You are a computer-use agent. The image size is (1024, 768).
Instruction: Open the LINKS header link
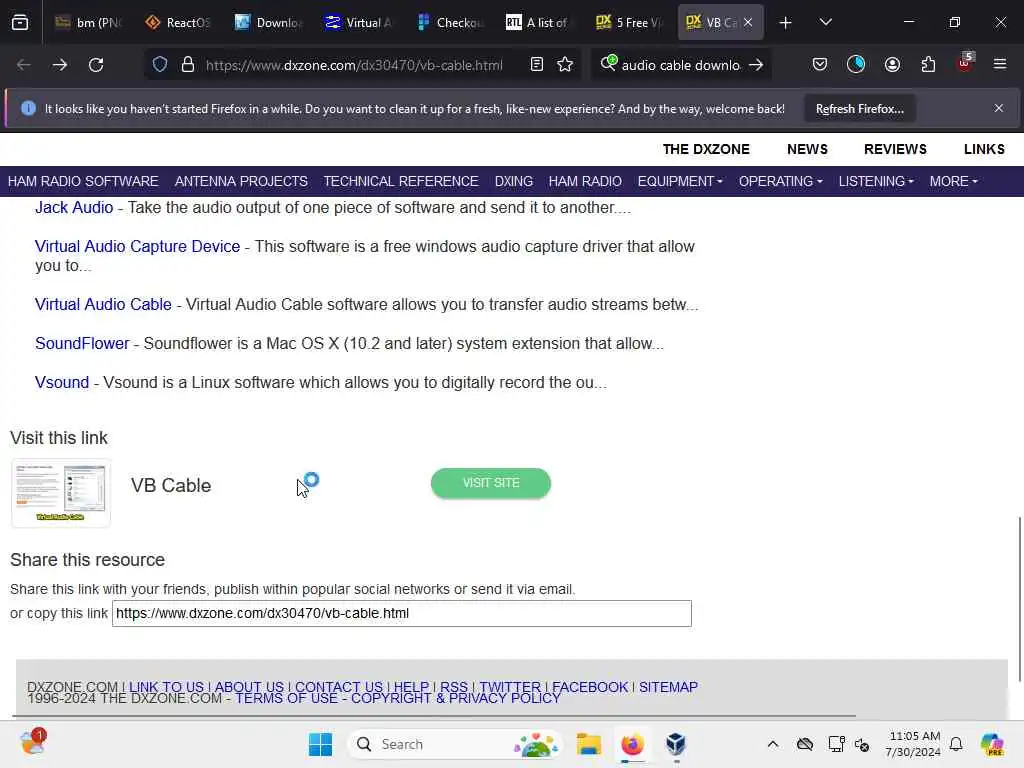point(984,149)
